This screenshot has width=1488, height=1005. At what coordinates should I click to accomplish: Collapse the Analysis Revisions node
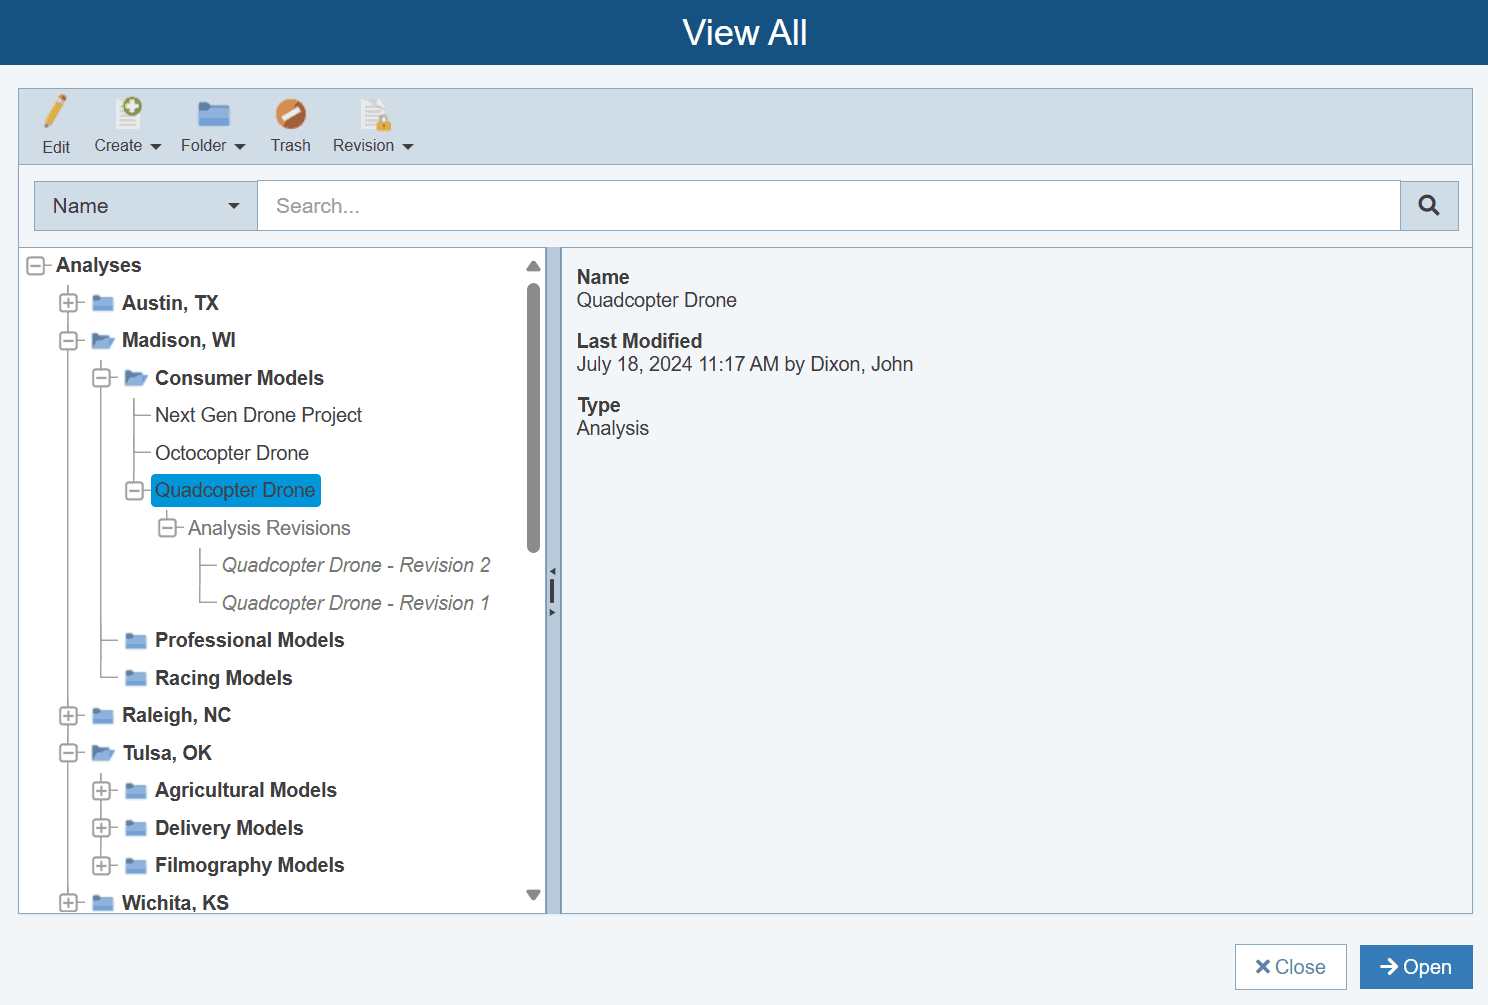[x=168, y=528]
